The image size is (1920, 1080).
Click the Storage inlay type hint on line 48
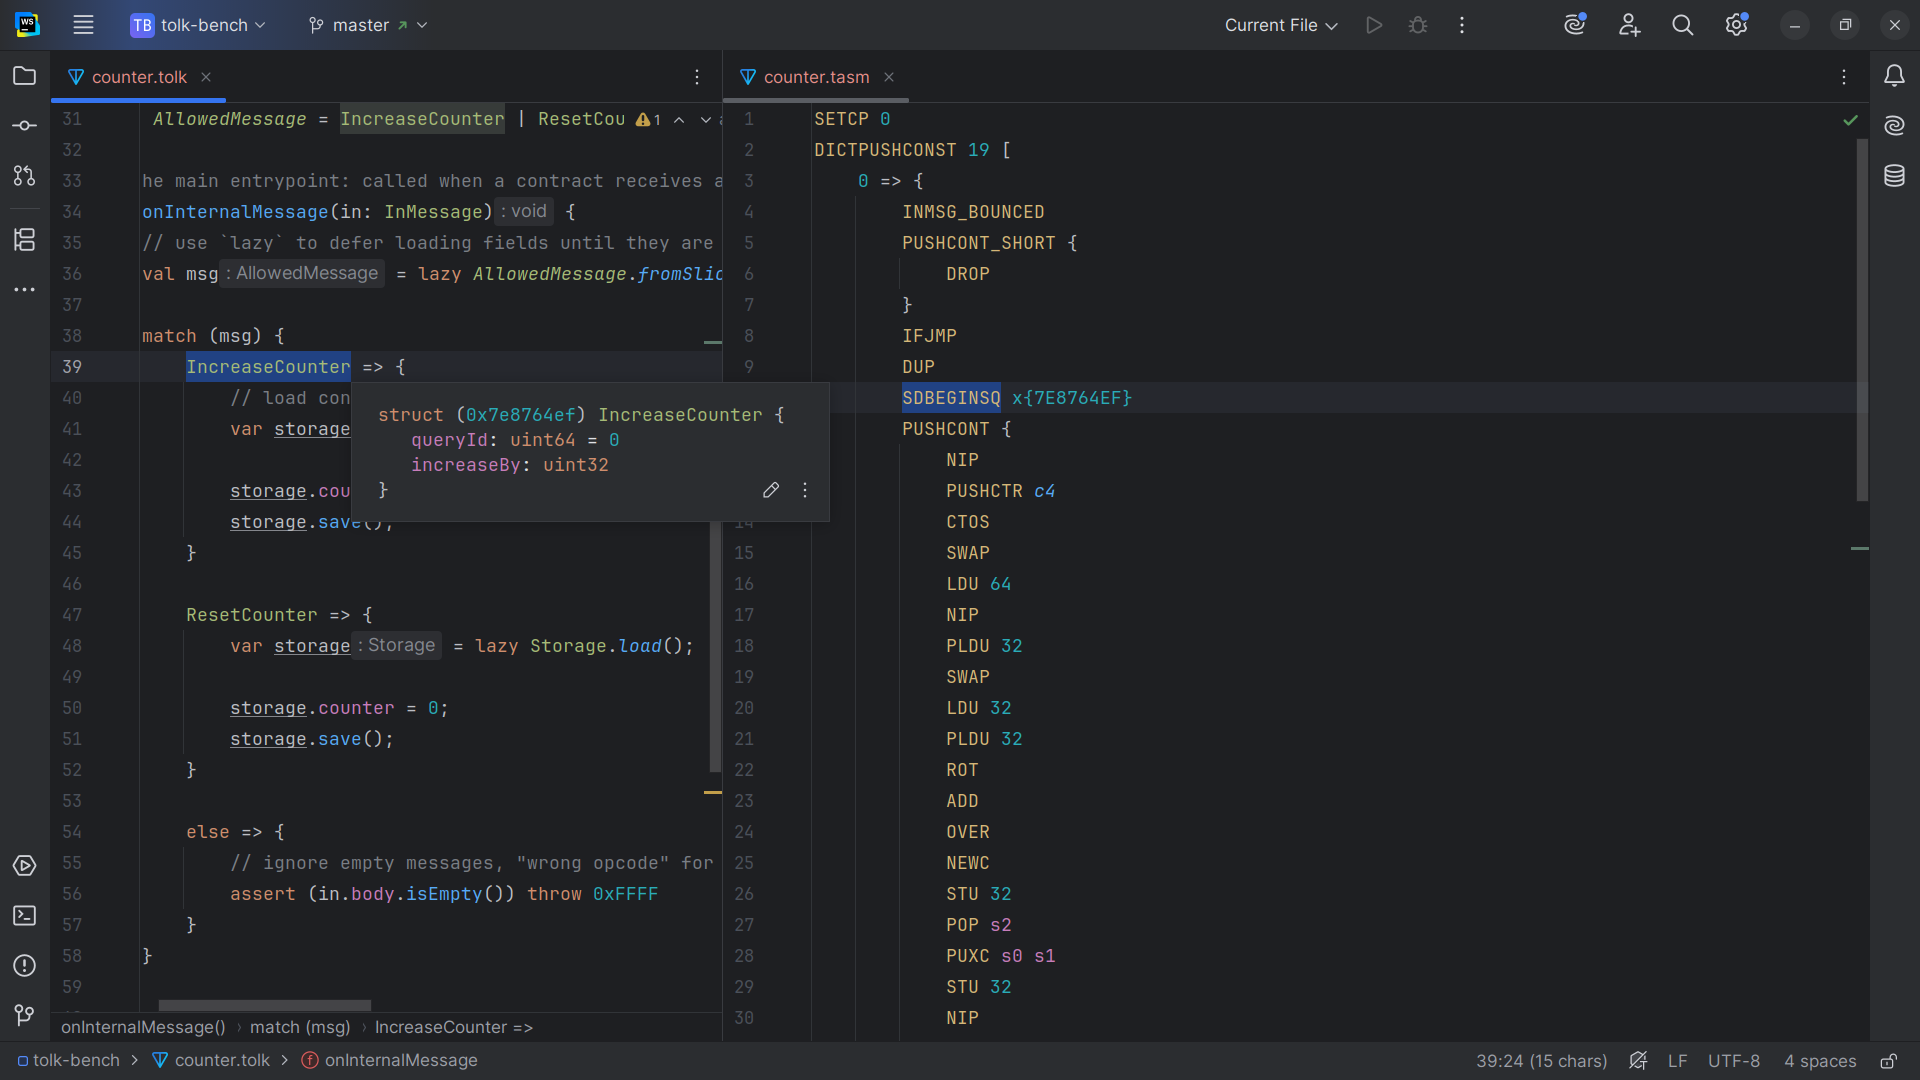pos(397,646)
